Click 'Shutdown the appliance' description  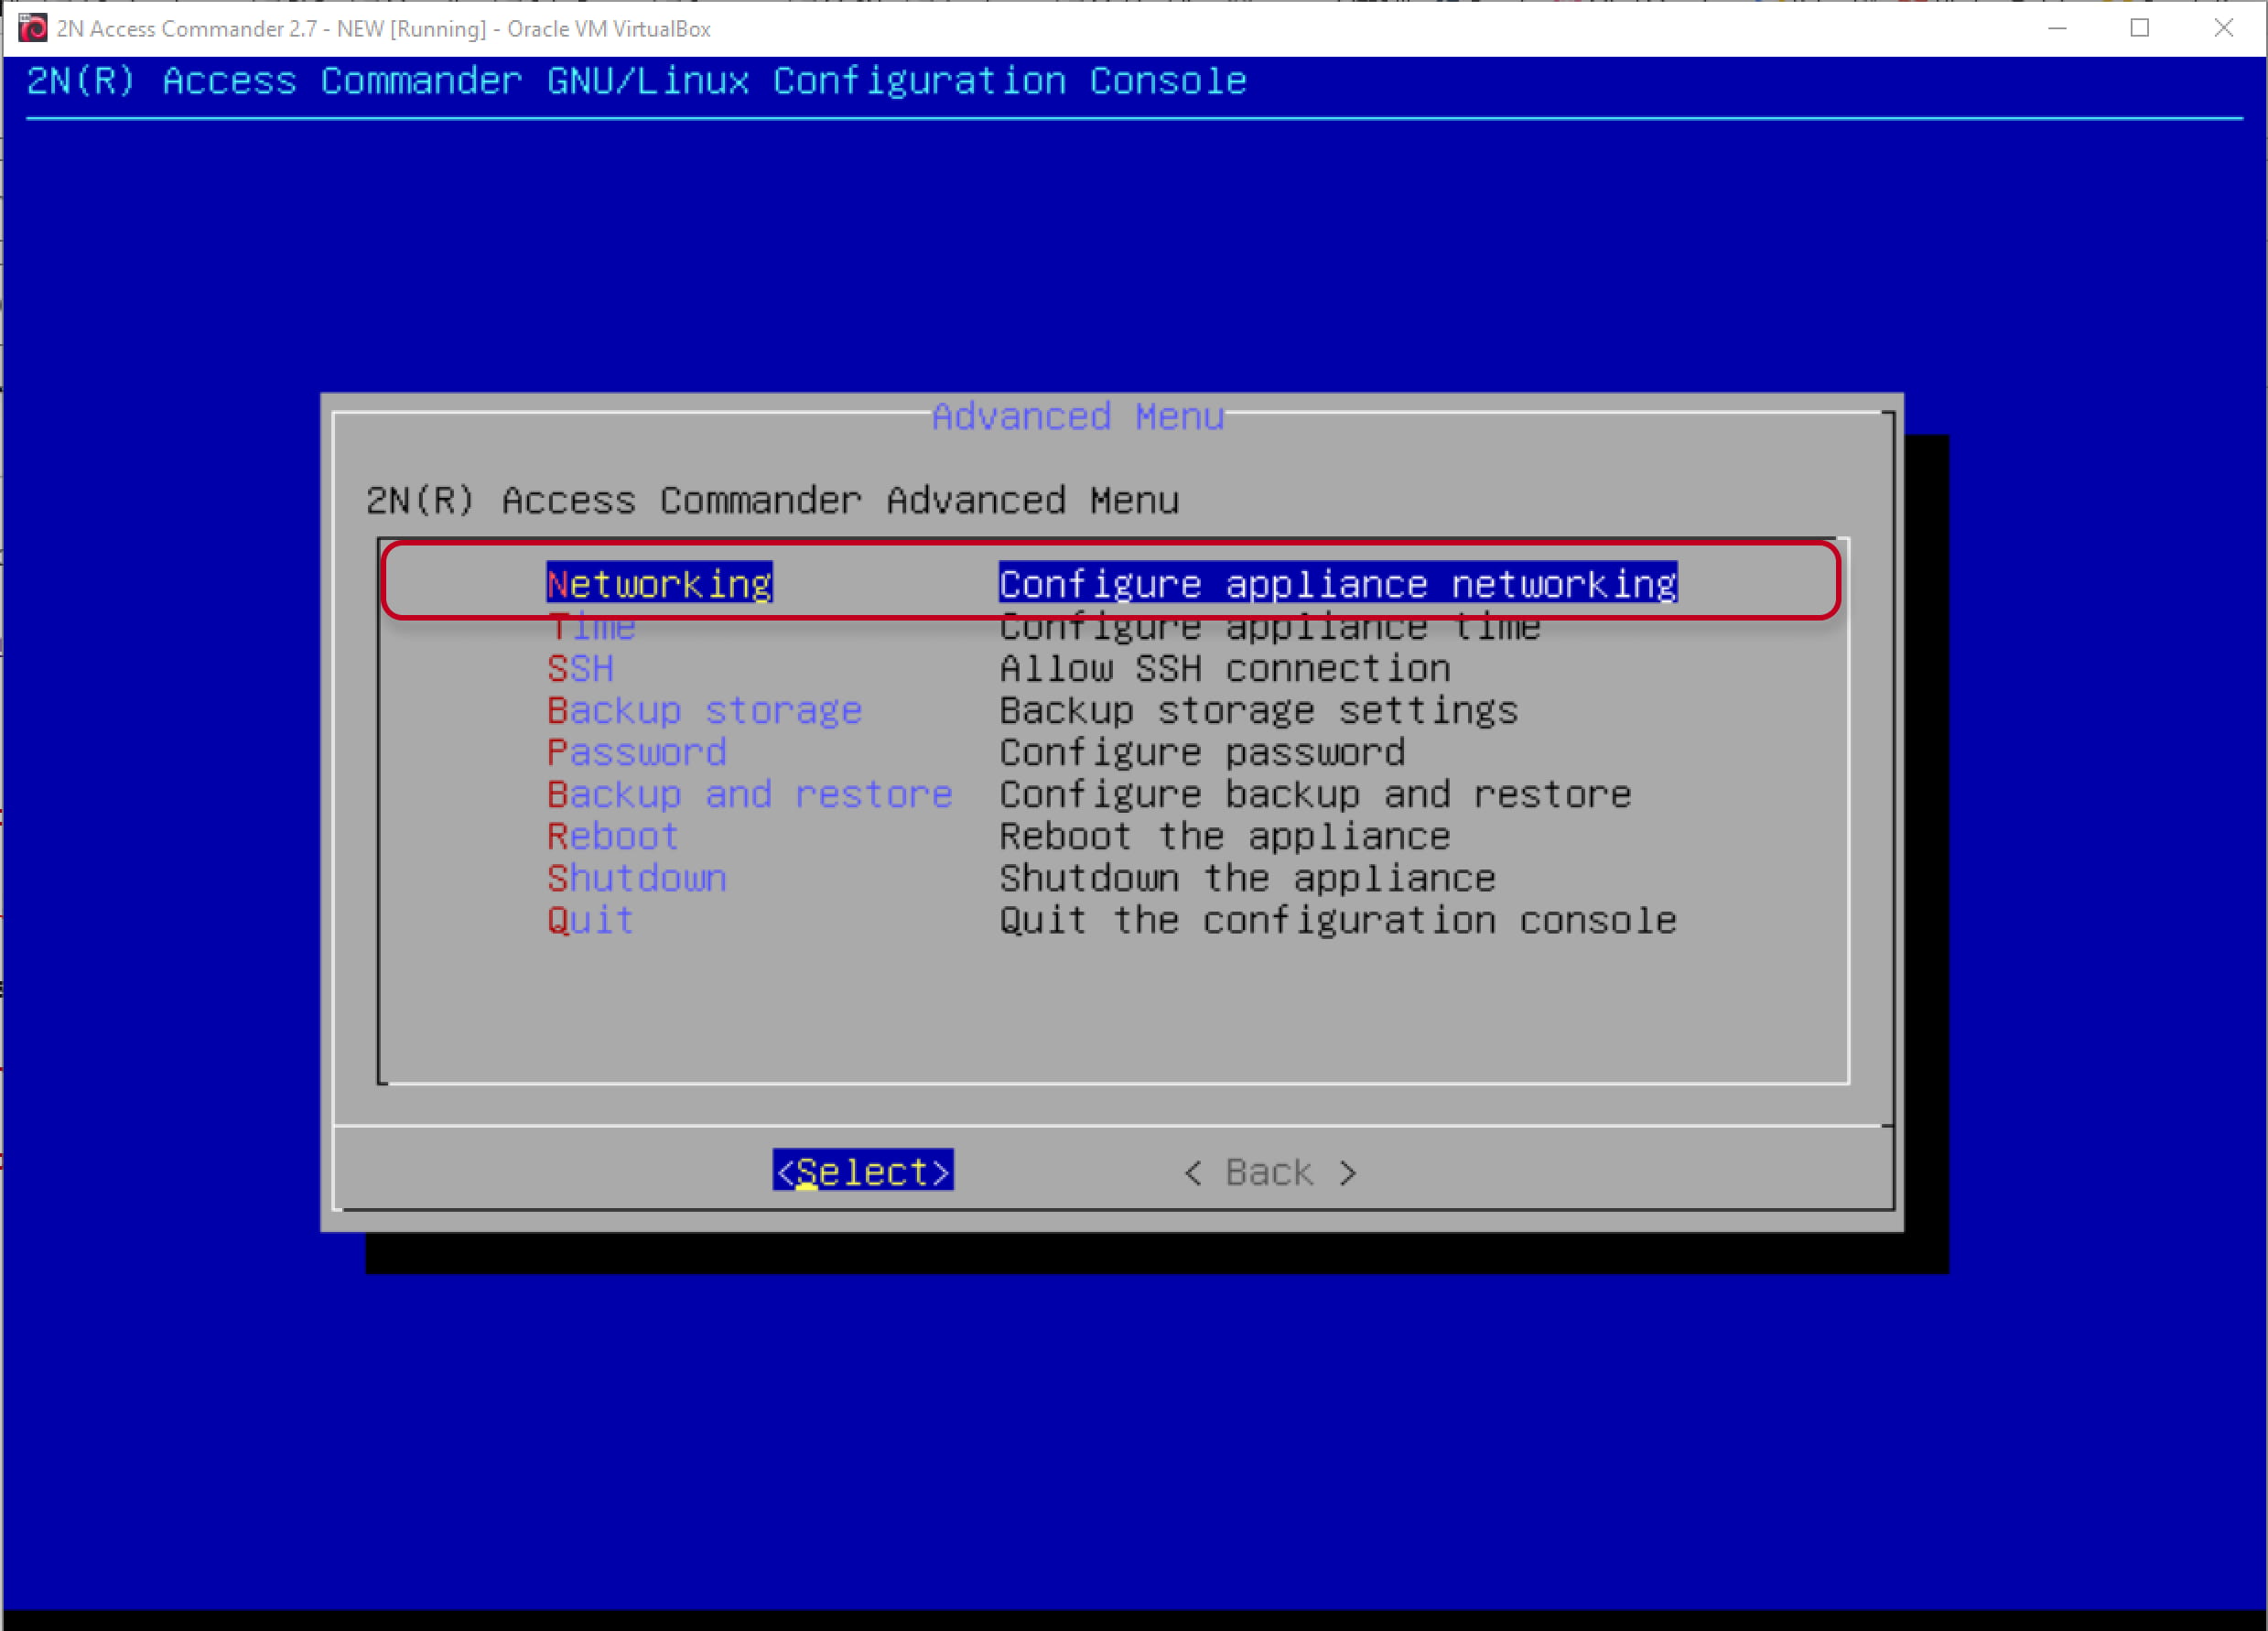[x=1248, y=878]
